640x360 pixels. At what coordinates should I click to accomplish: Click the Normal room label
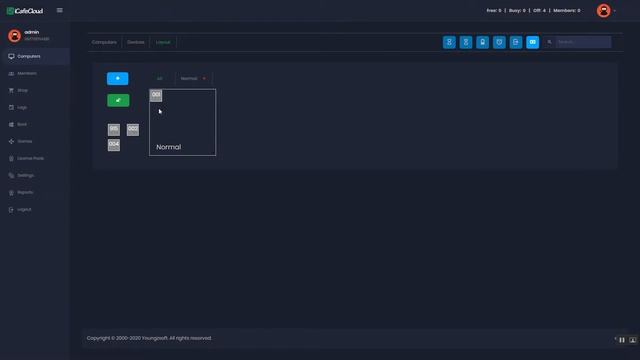tap(169, 147)
